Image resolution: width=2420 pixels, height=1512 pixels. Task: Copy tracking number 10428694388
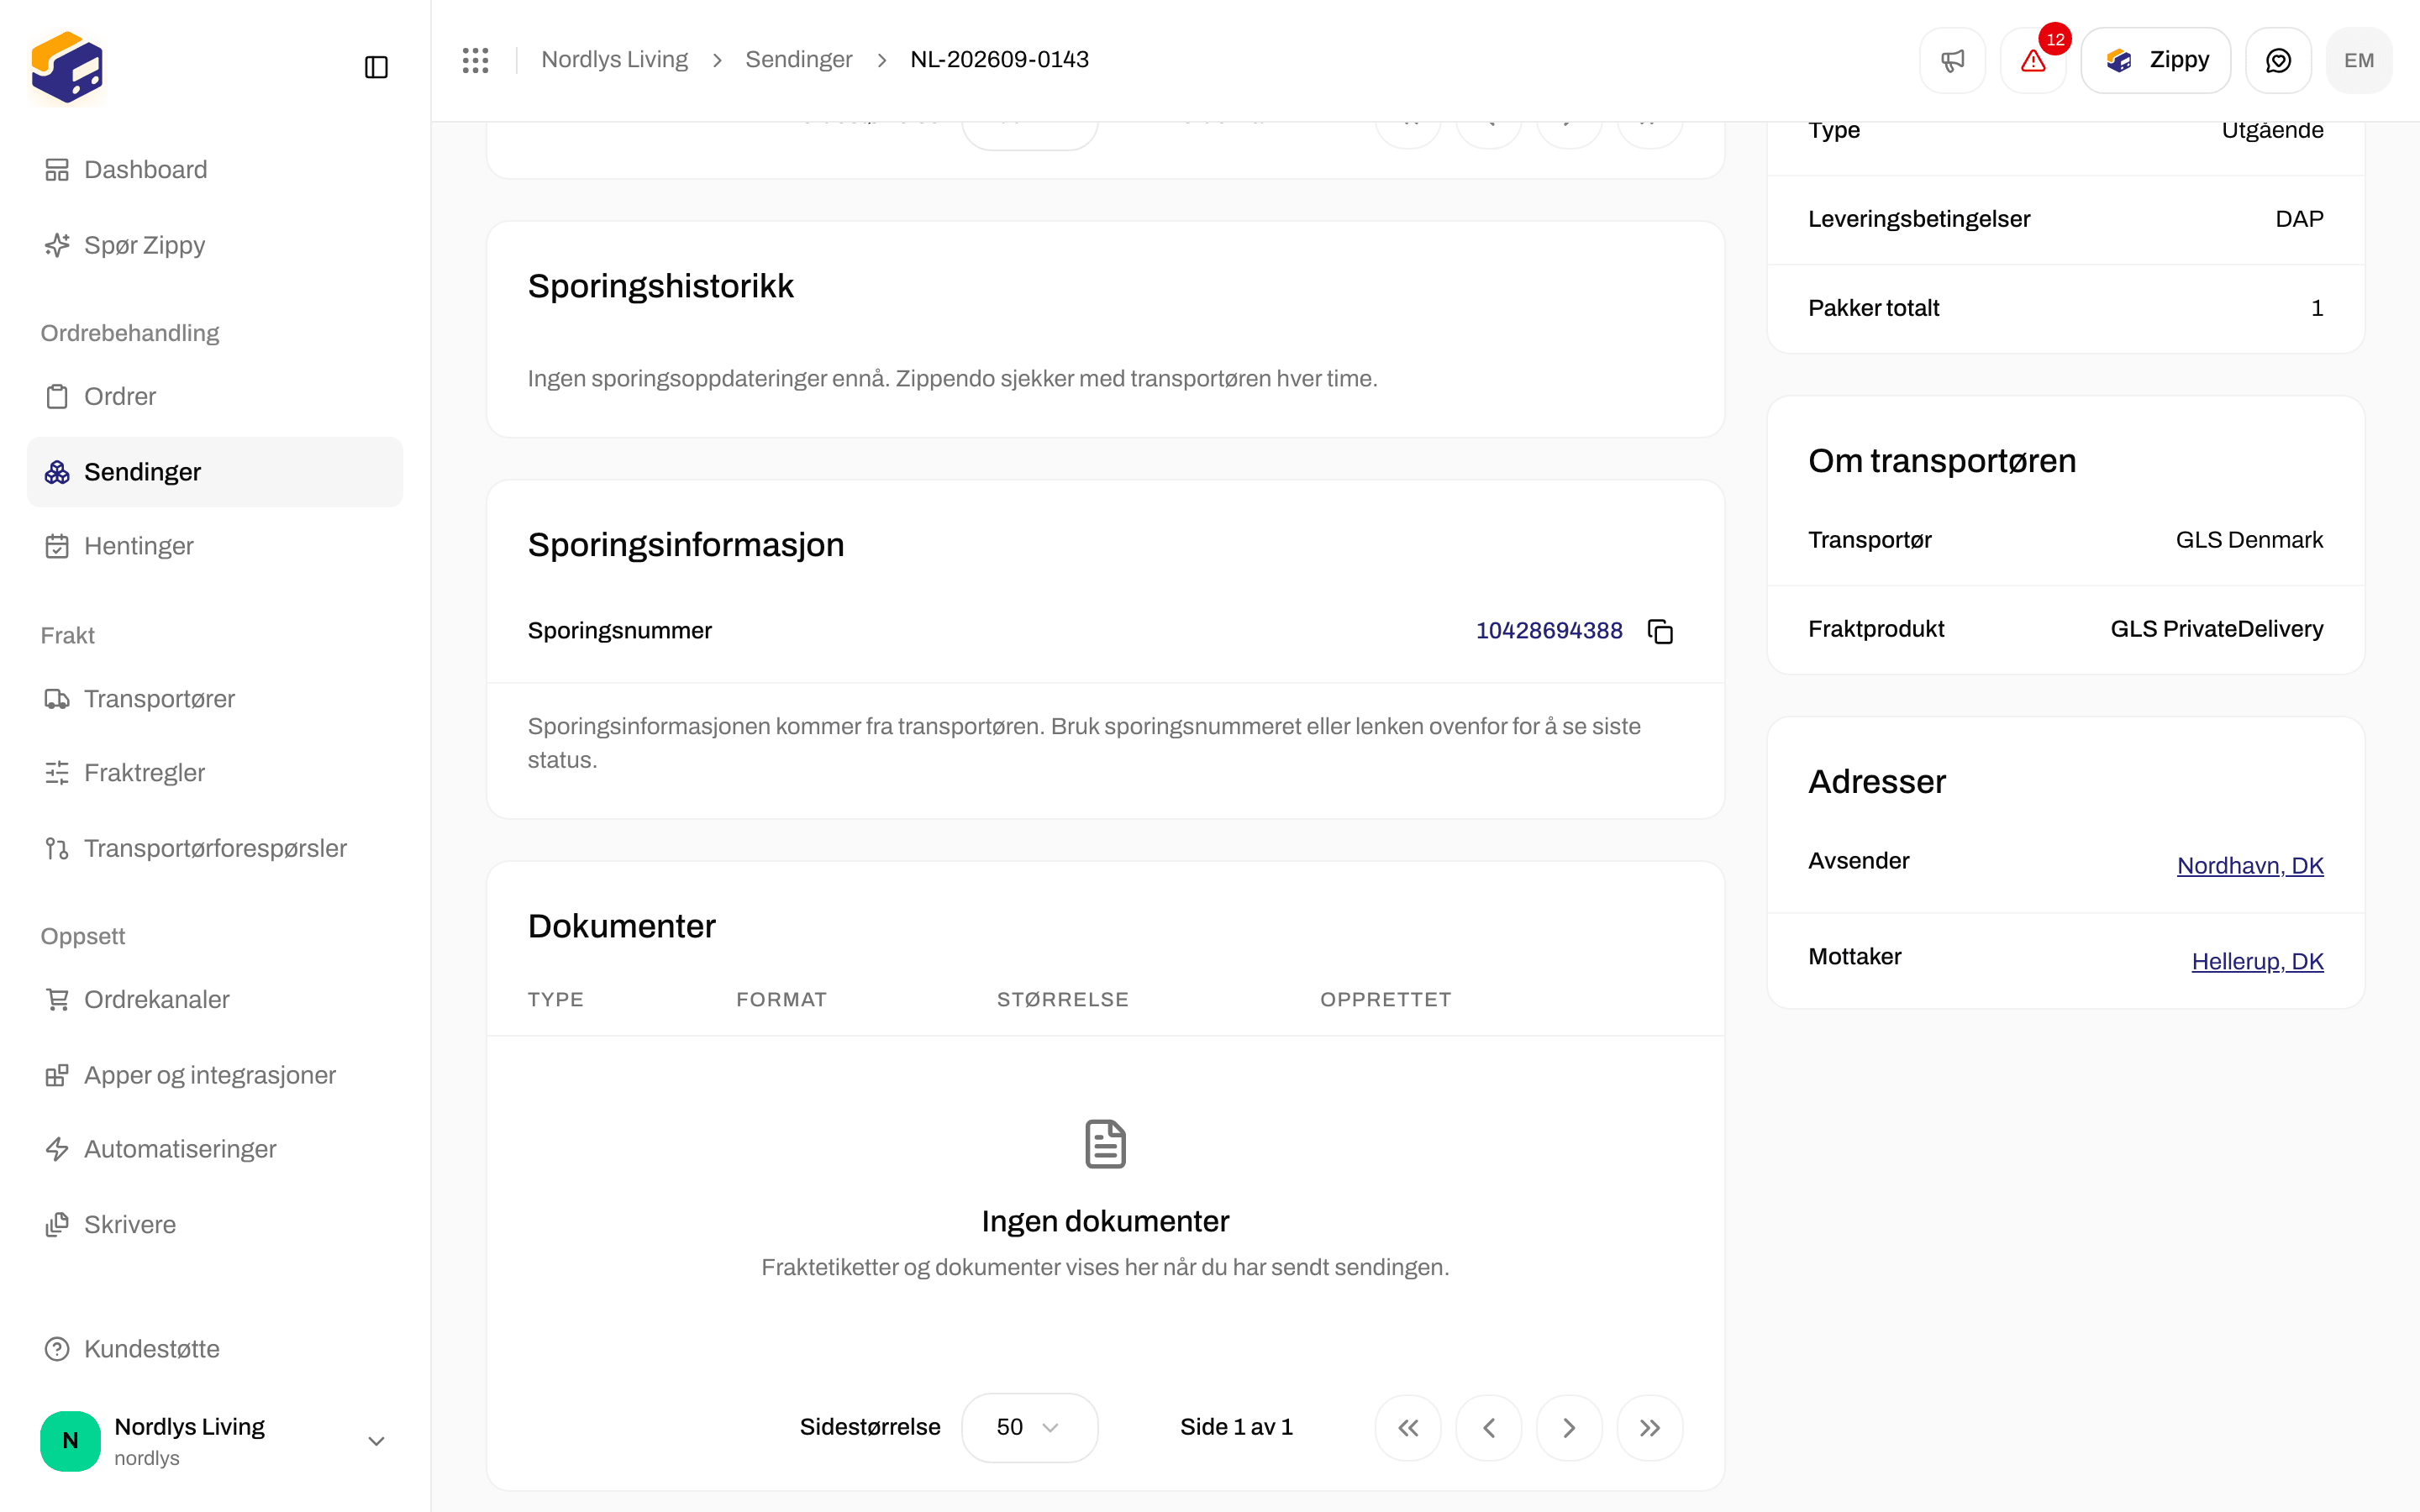point(1660,631)
